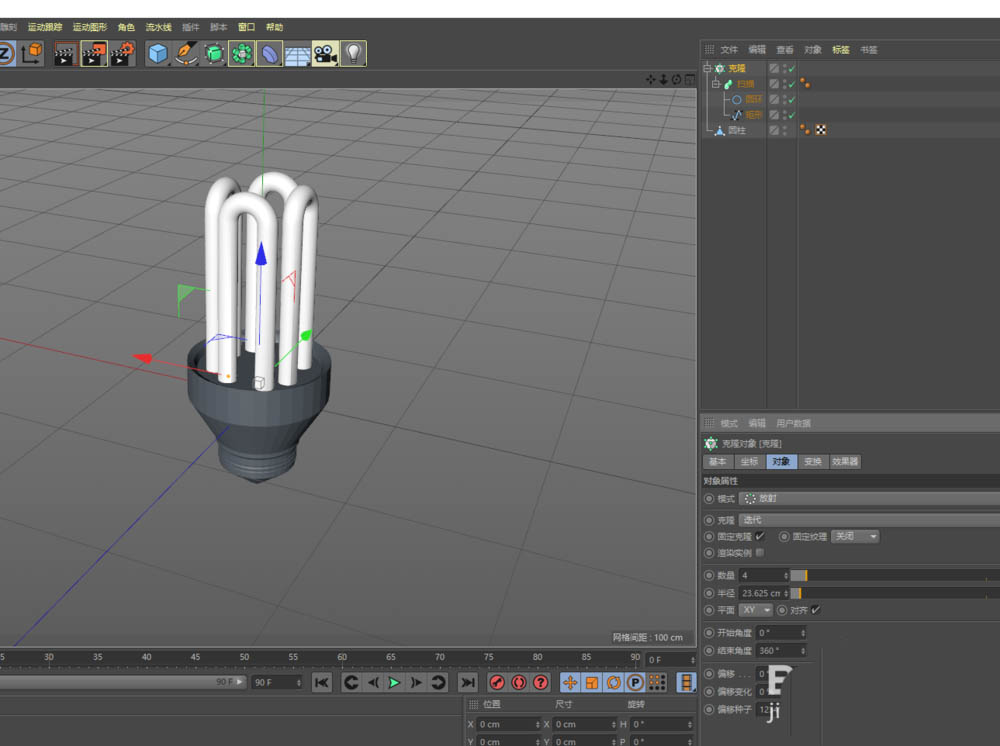Screen dimensions: 1000x746
Task: Collapse the 扫描 object tree node
Action: tap(715, 84)
